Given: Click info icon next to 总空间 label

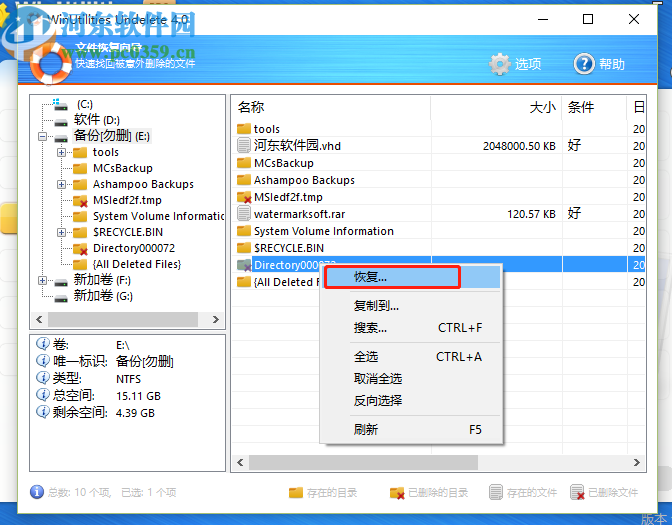Looking at the screenshot, I should 43,394.
